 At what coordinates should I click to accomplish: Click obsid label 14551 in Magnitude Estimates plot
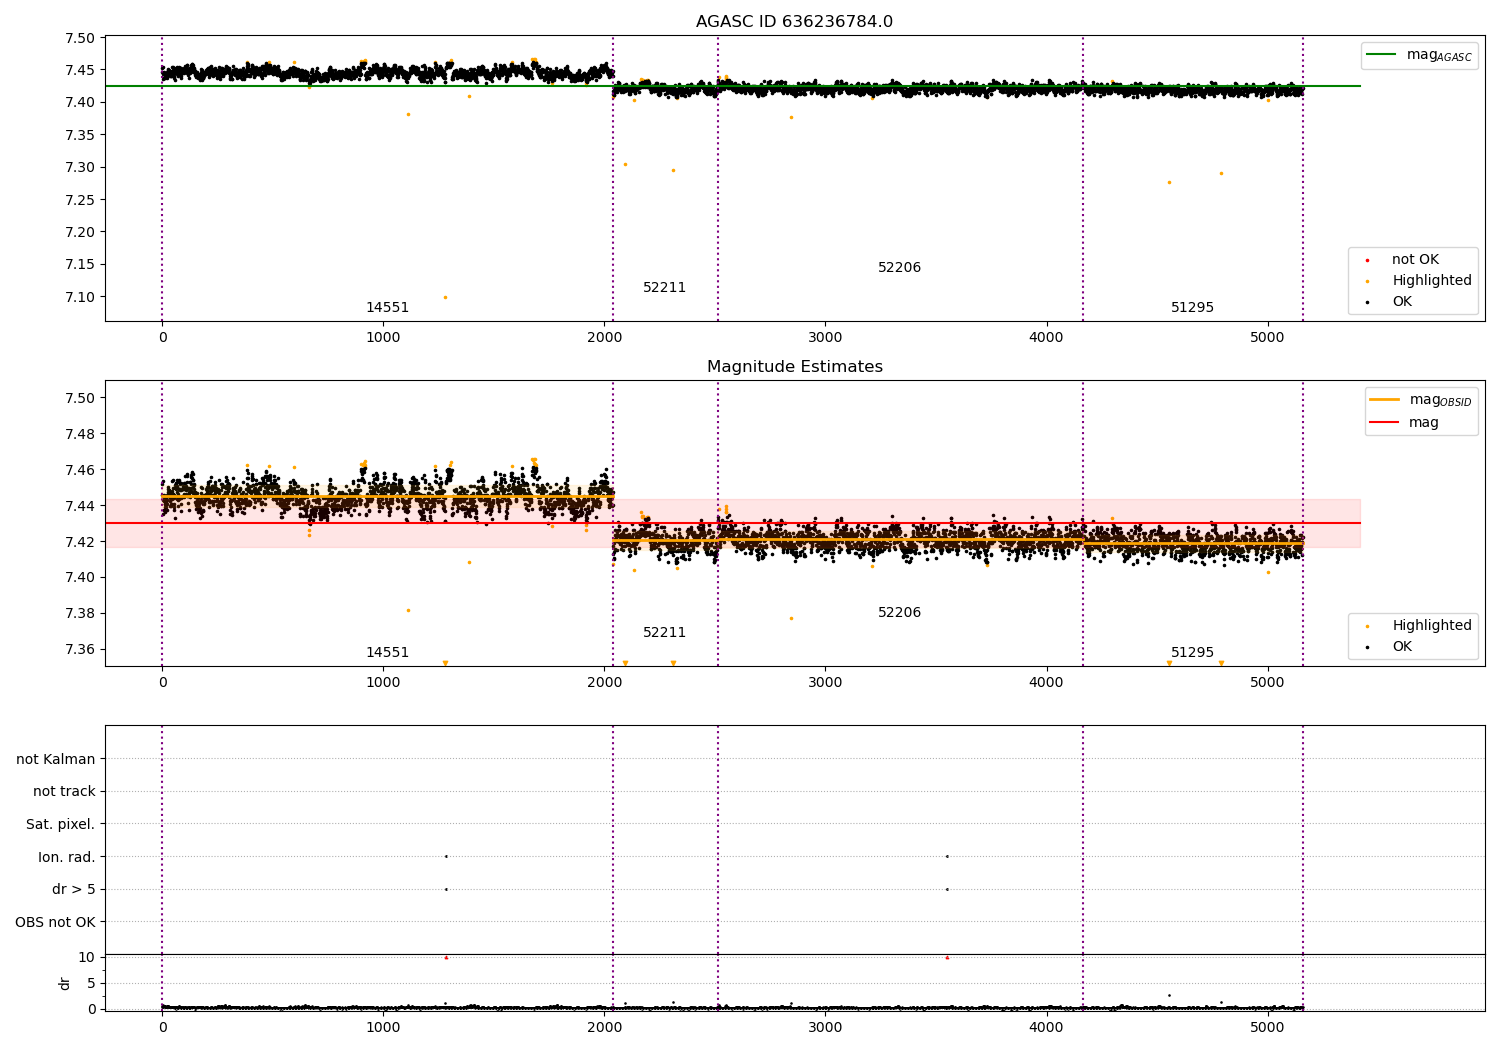tap(387, 653)
